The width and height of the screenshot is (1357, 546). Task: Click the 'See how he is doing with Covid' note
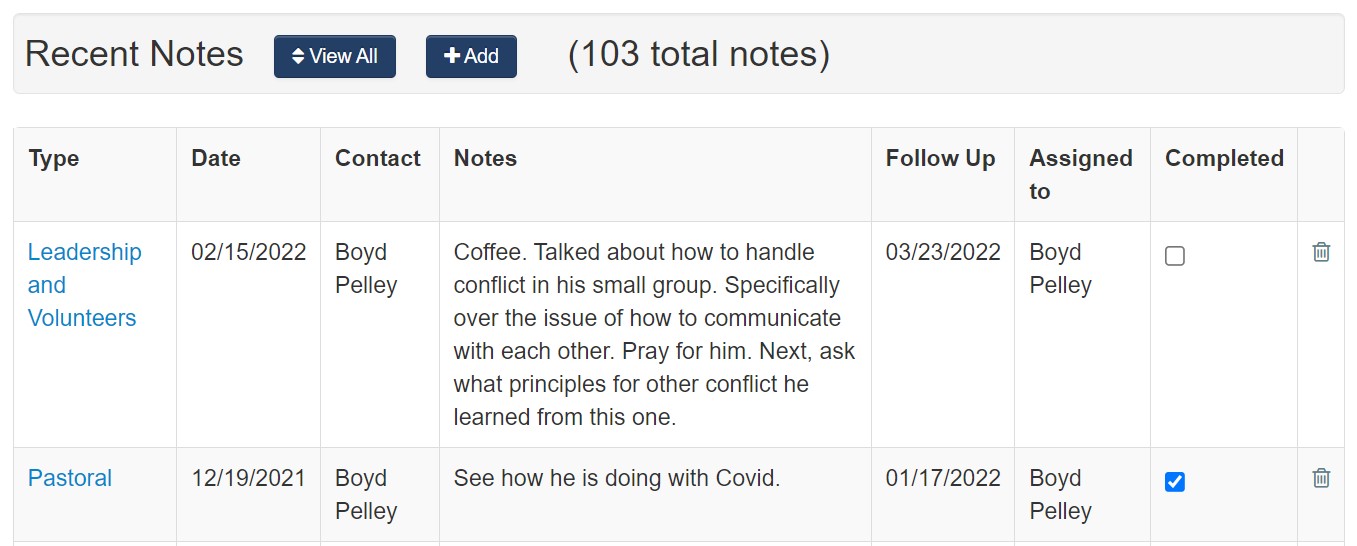pyautogui.click(x=617, y=478)
